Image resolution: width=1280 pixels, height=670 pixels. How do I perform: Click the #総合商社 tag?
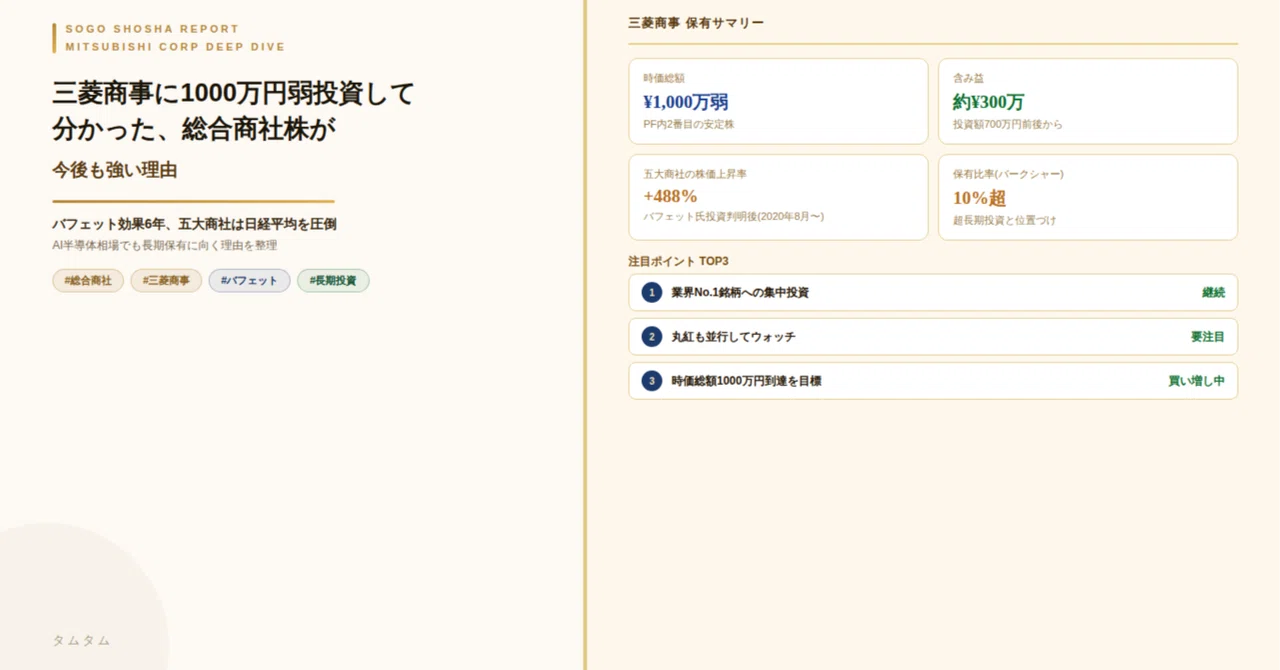tap(88, 281)
